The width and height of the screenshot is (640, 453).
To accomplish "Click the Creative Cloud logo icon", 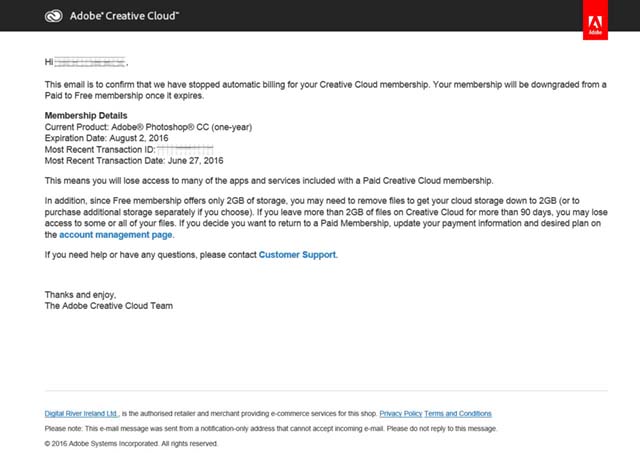I will (x=53, y=16).
